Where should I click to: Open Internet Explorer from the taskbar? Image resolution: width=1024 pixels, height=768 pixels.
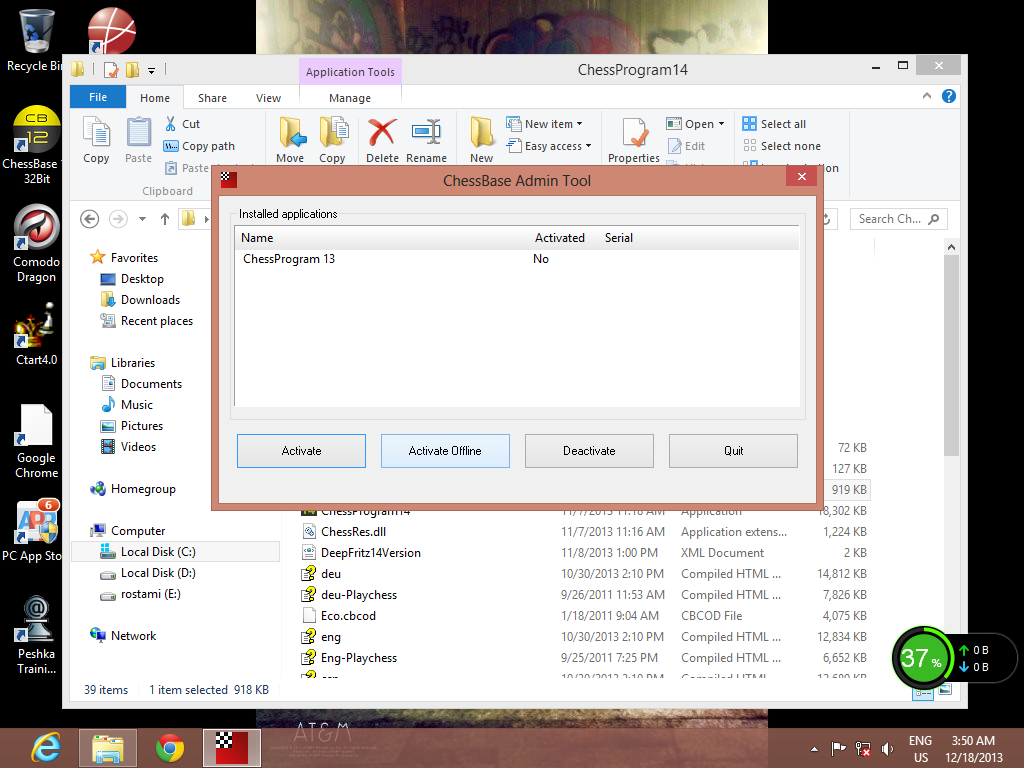[x=46, y=748]
